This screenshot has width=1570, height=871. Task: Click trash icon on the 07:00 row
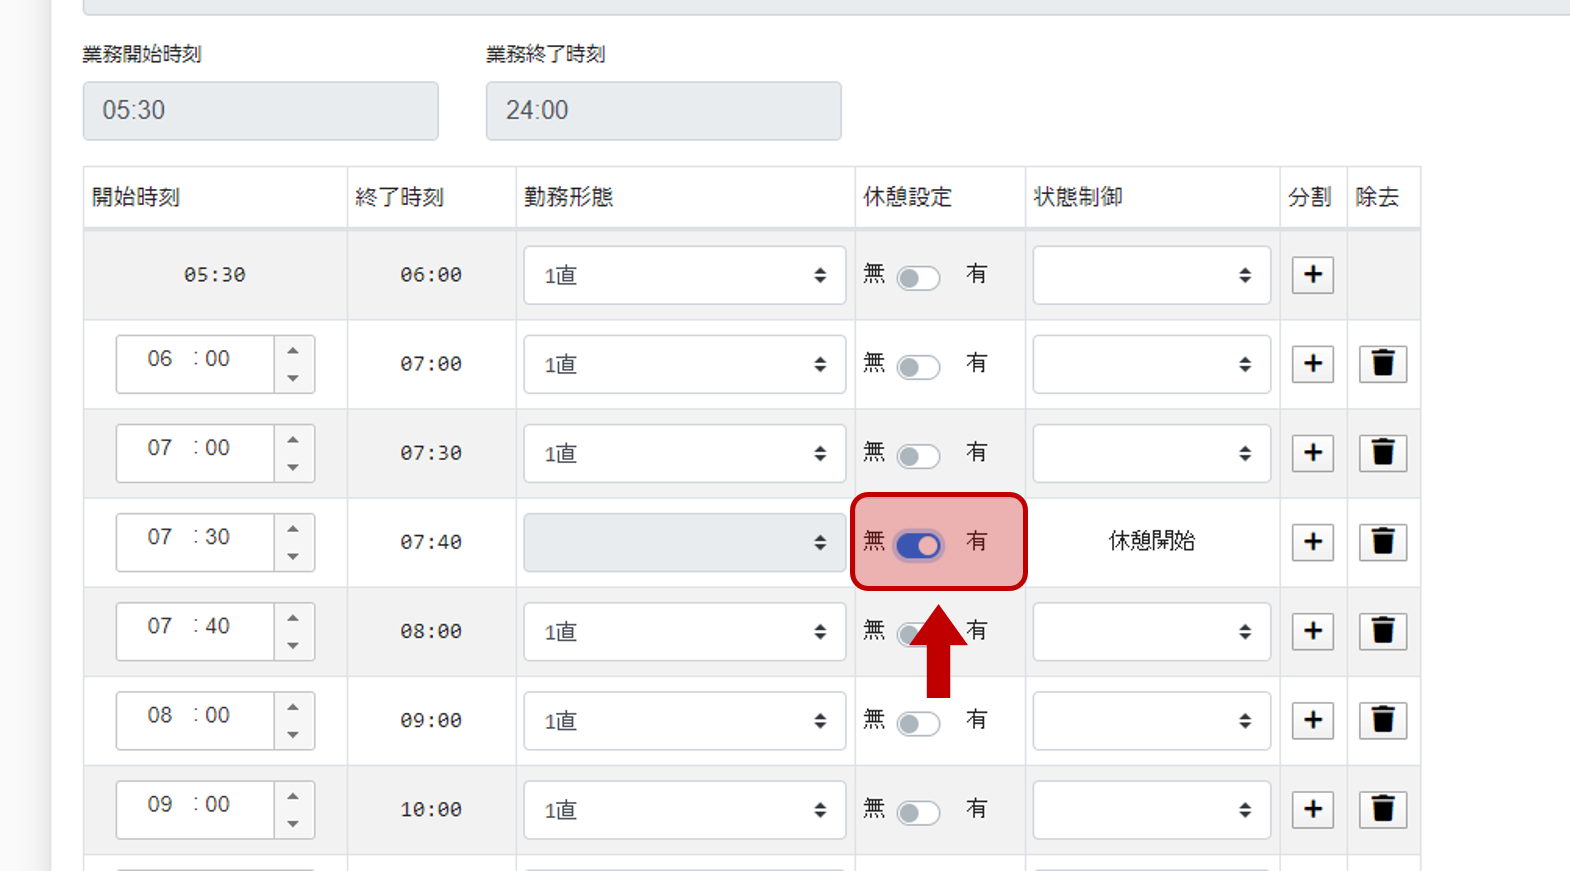[x=1382, y=452]
